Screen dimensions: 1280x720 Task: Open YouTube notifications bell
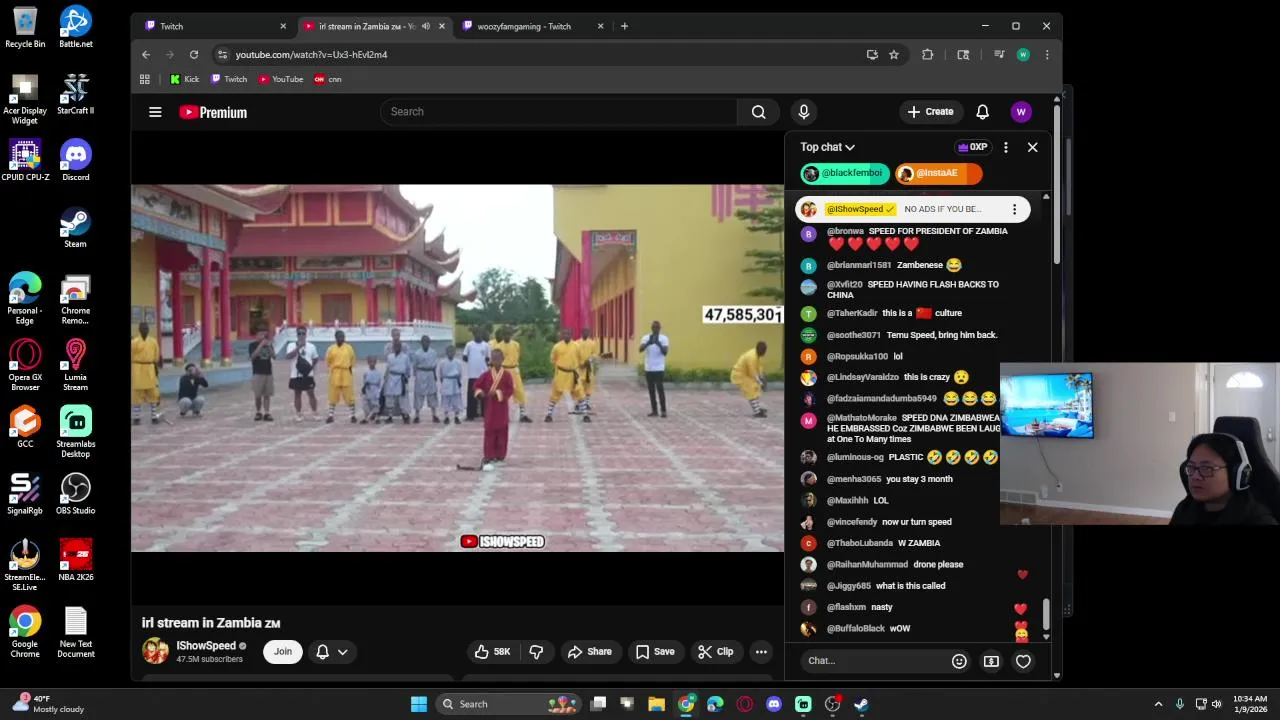[982, 112]
